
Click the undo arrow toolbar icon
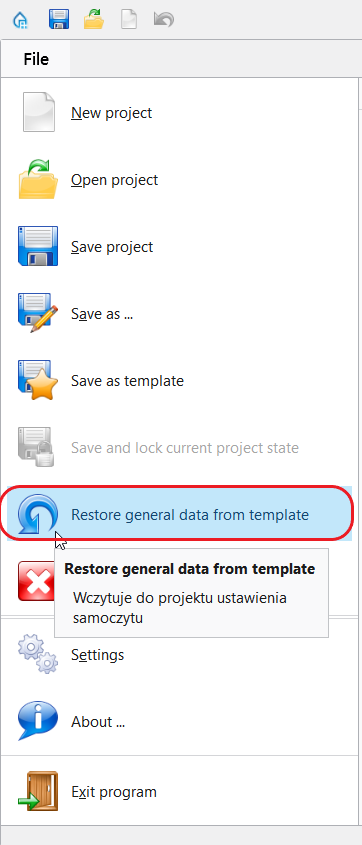pos(164,20)
